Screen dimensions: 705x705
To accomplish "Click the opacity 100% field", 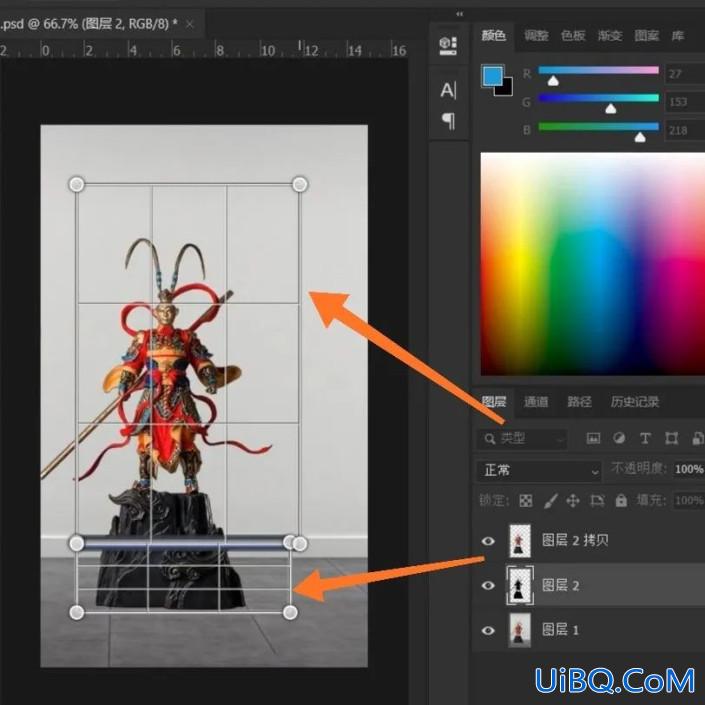I will [689, 469].
